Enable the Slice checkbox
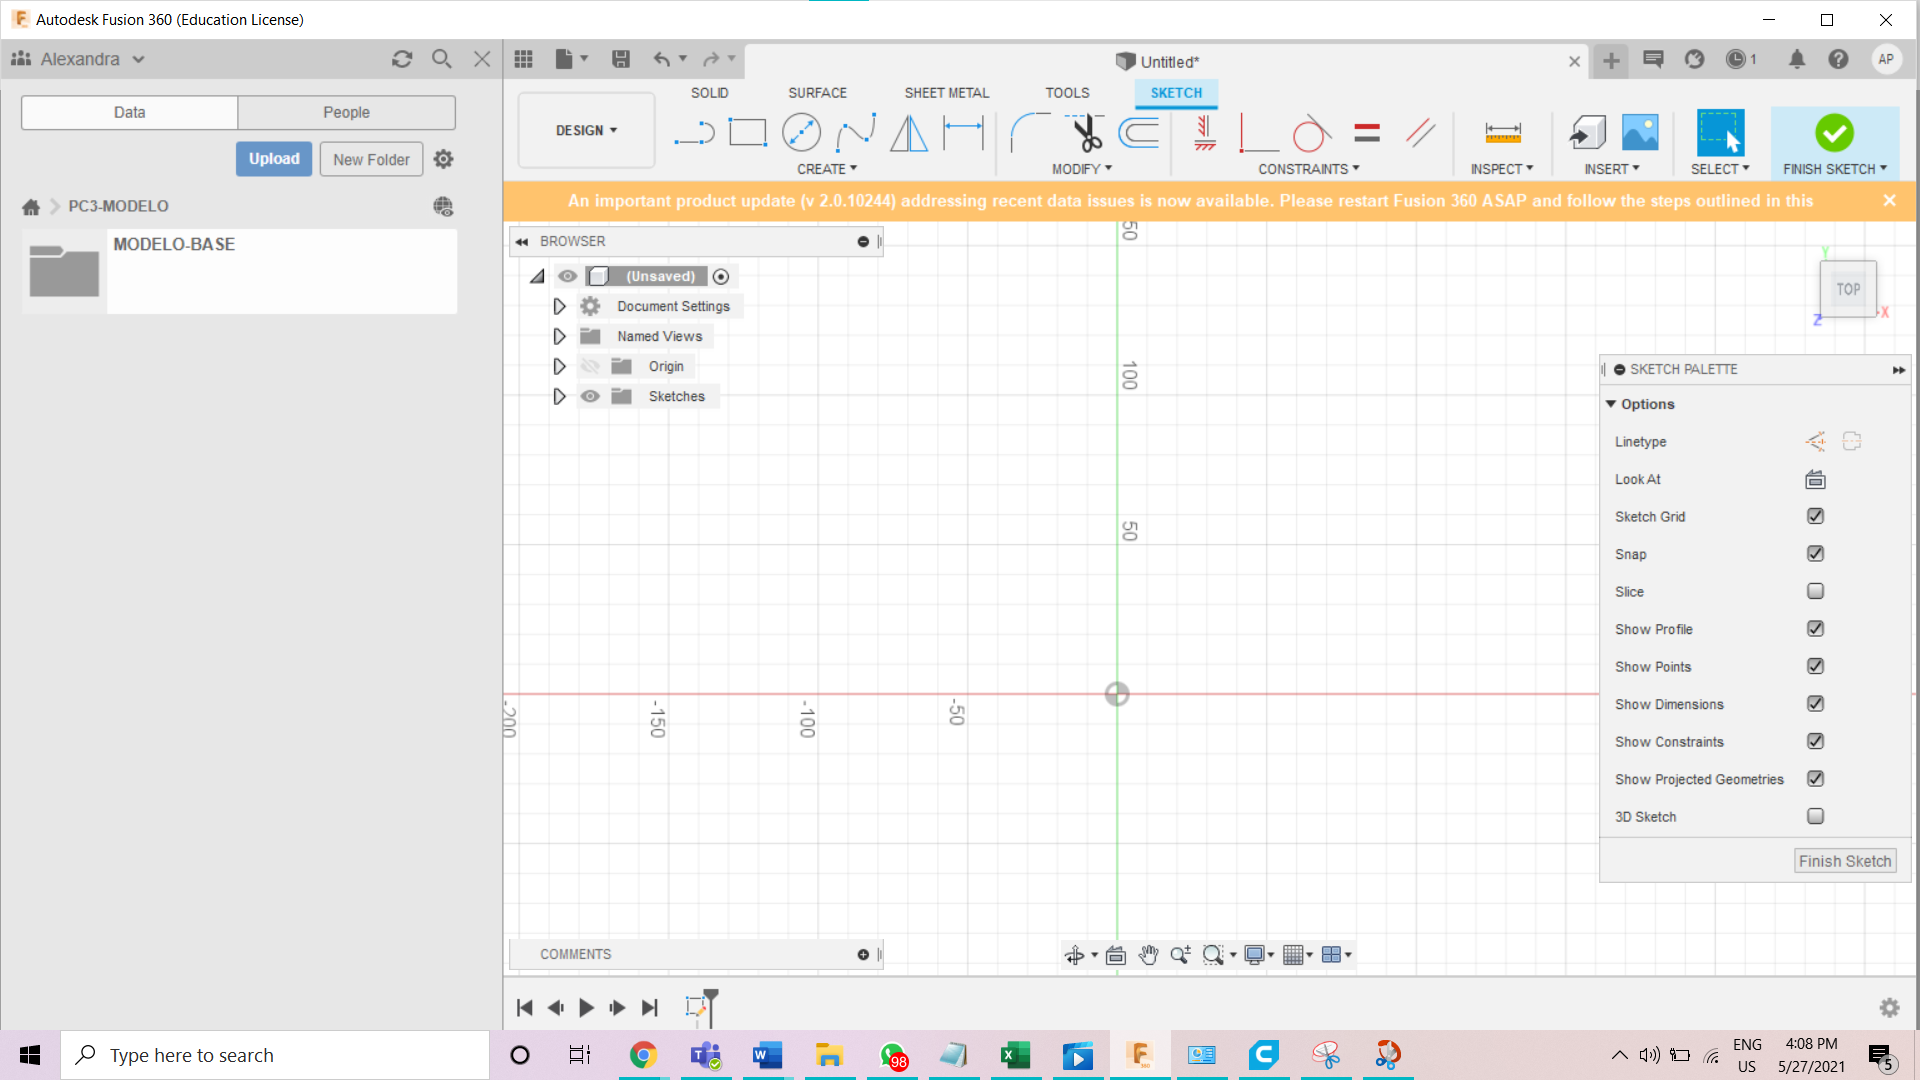 pos(1815,591)
